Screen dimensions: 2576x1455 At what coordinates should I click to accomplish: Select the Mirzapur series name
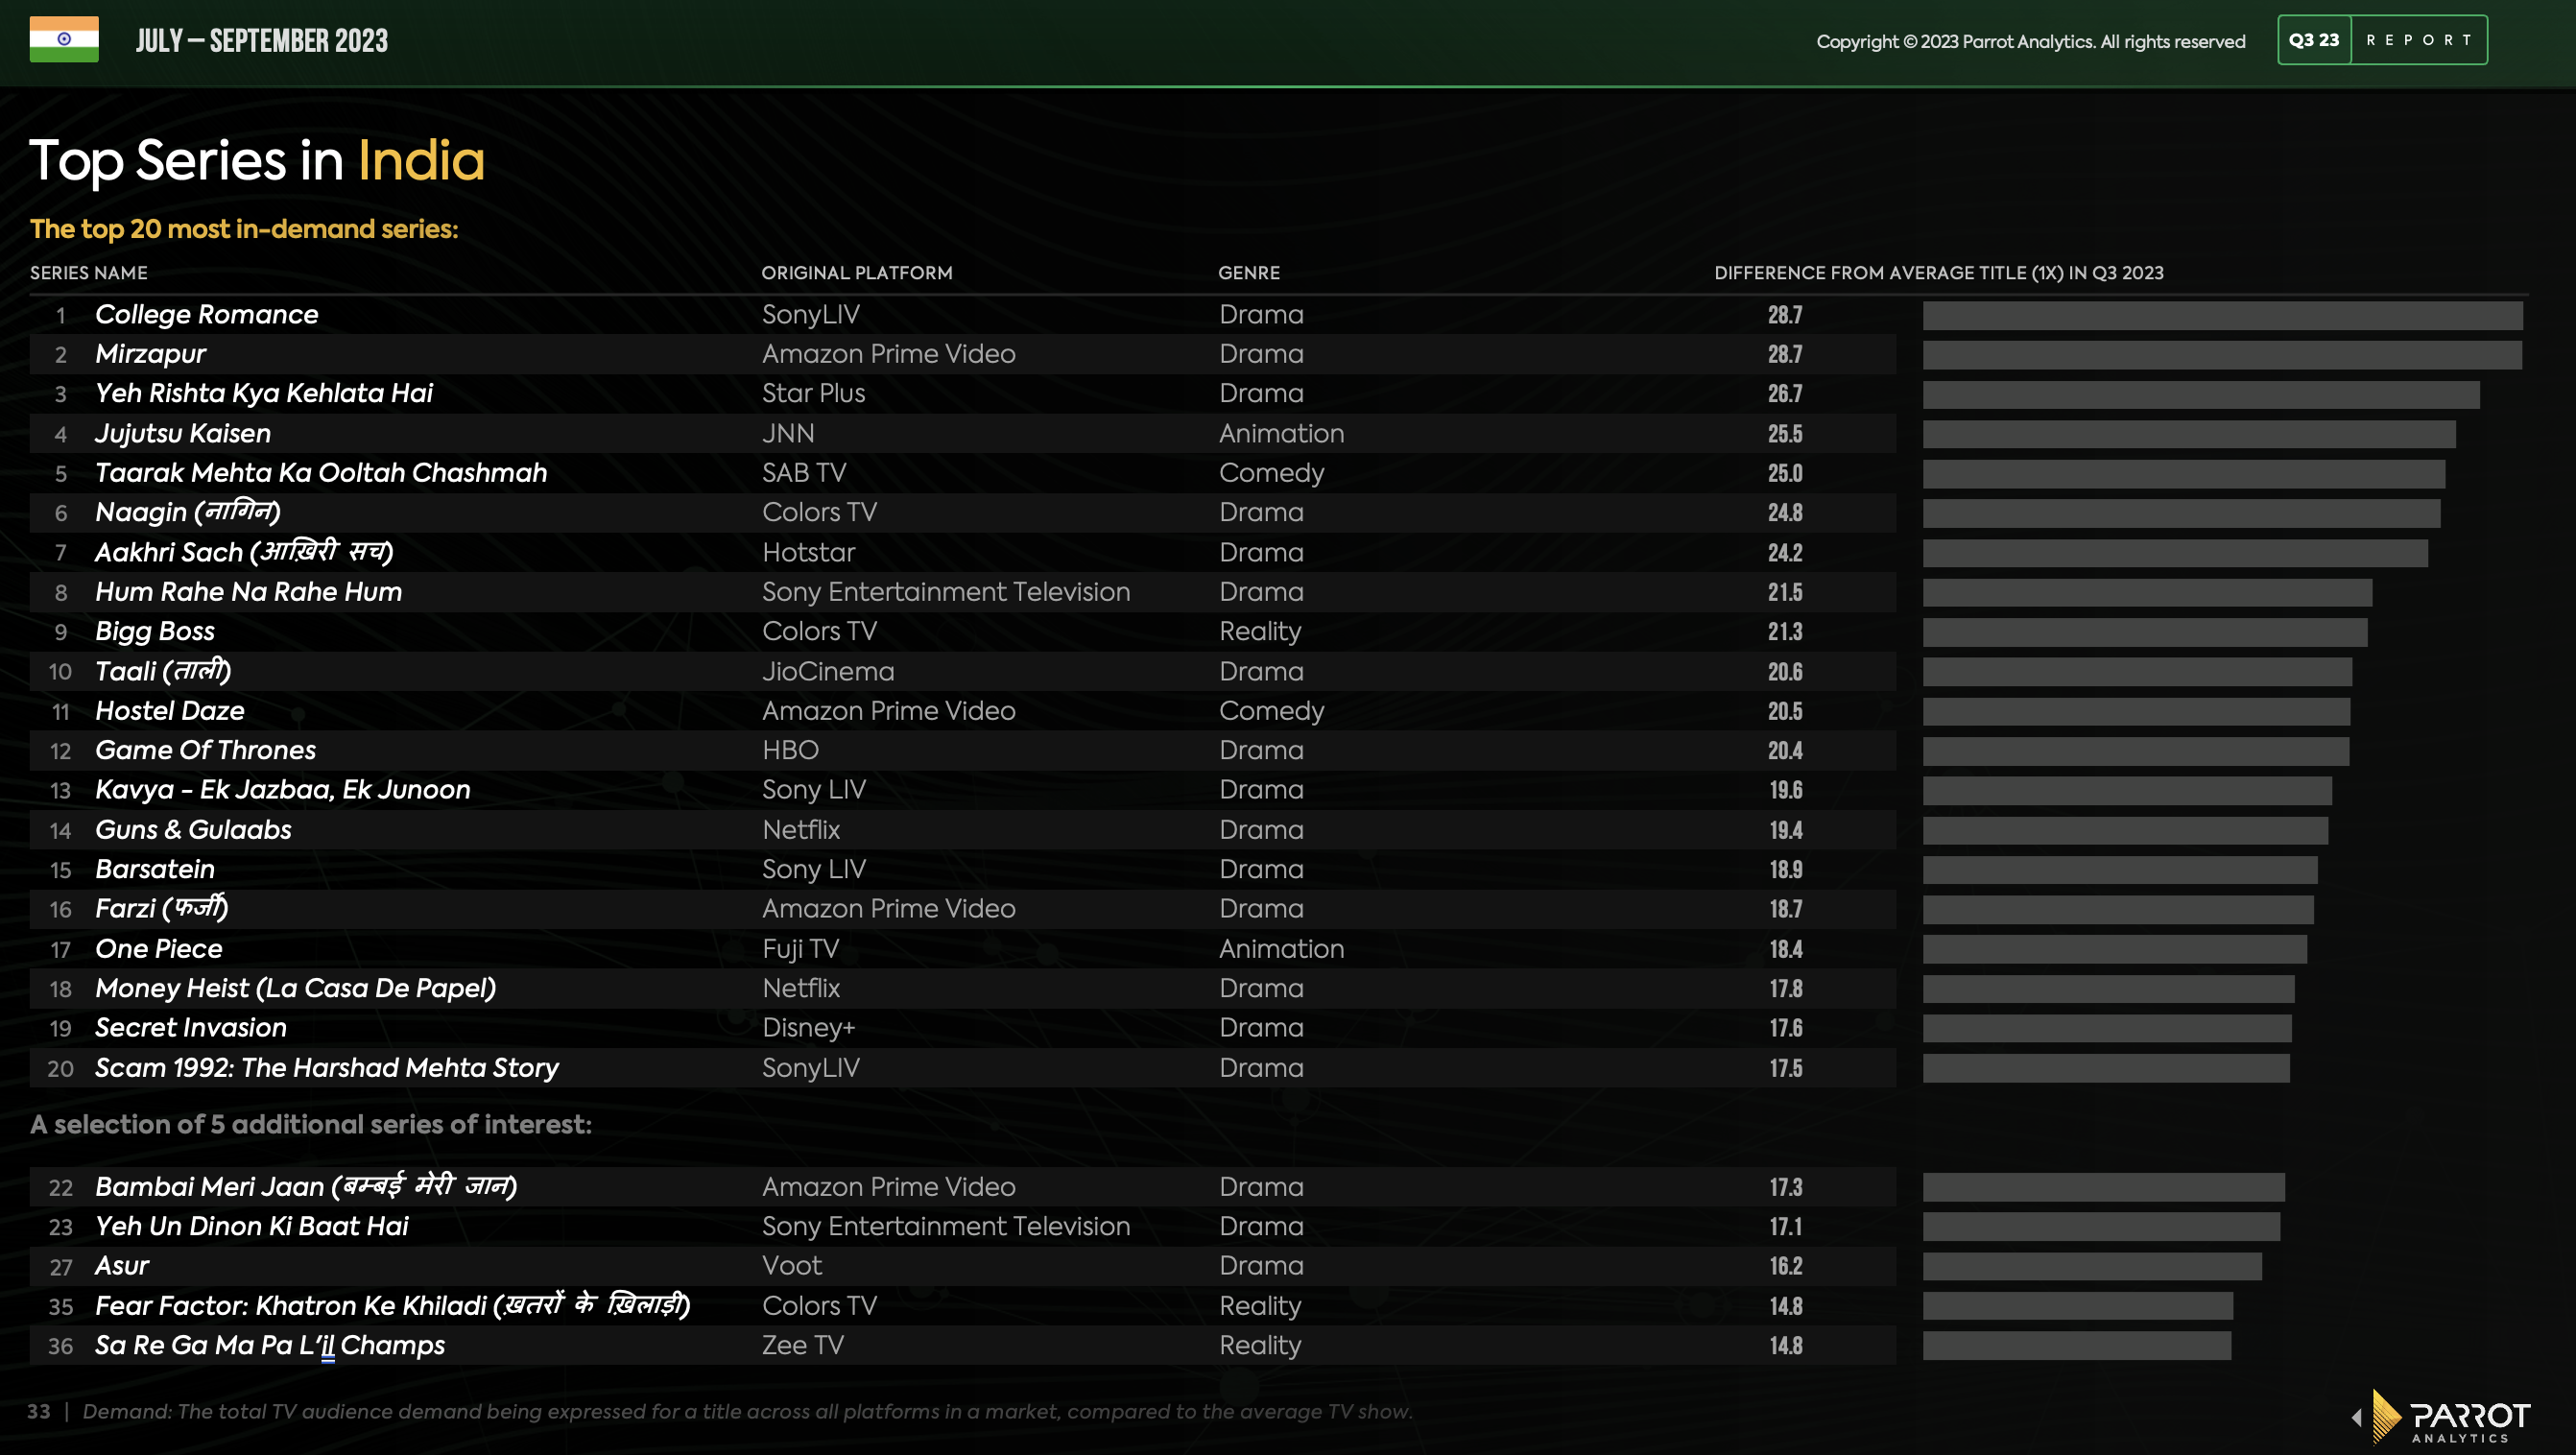tap(150, 354)
